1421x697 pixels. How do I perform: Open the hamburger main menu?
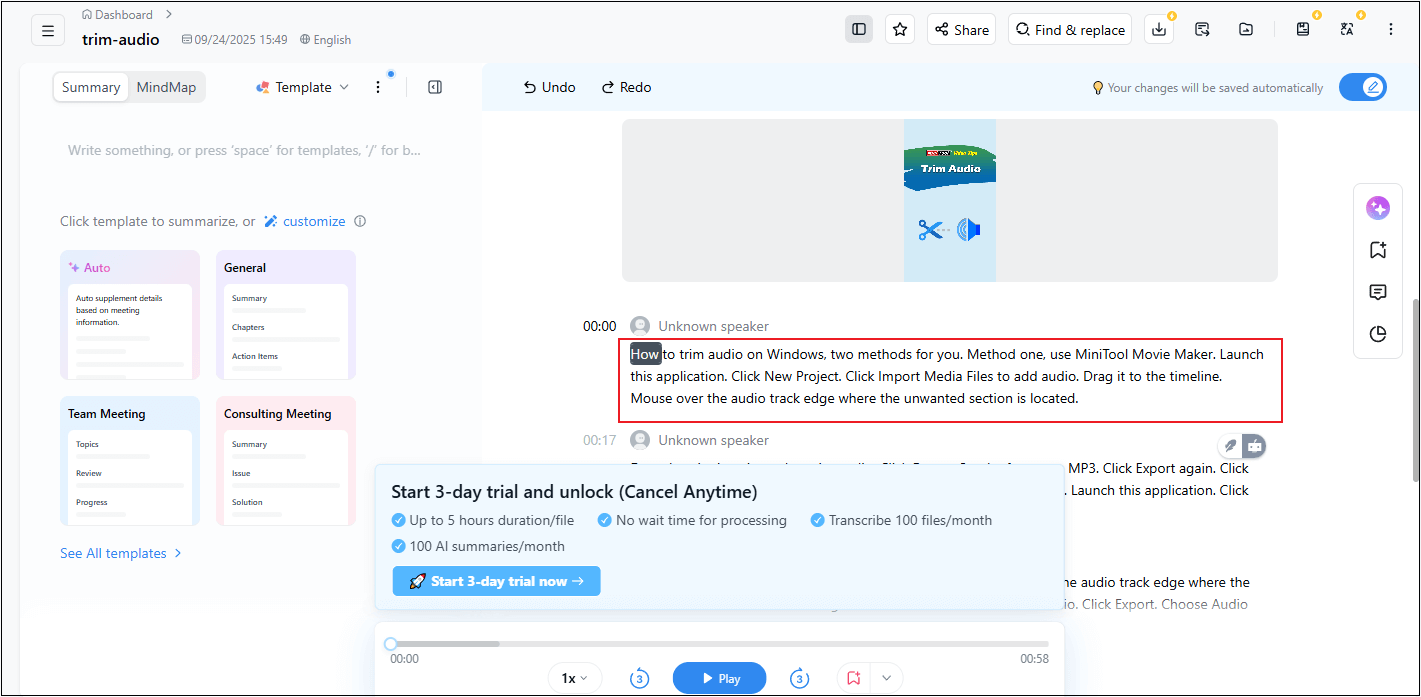tap(48, 30)
